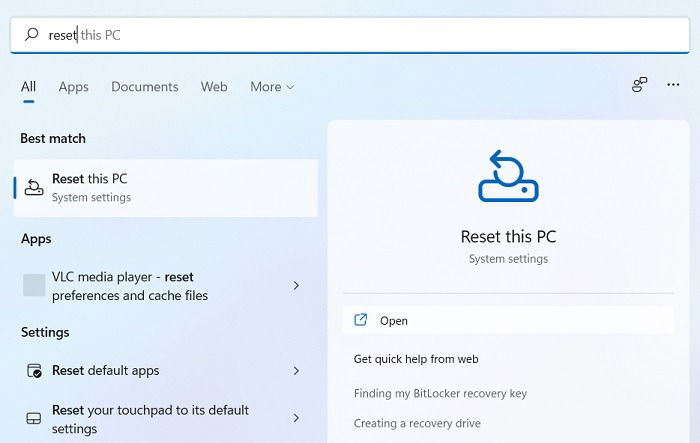
Task: Open the three-dot options menu
Action: (673, 84)
